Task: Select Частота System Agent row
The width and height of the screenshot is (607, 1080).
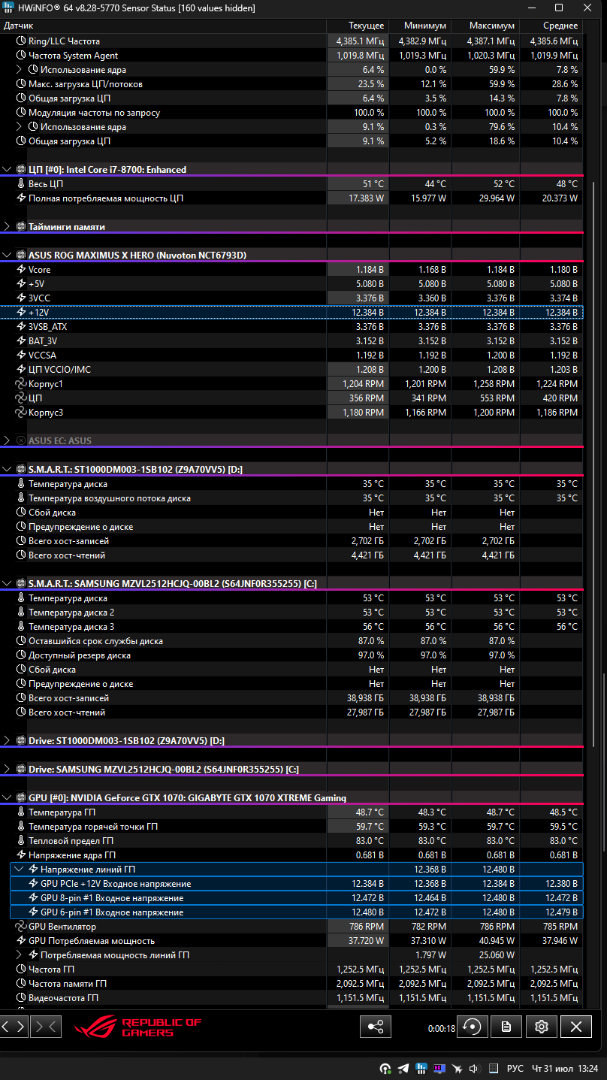Action: pyautogui.click(x=291, y=56)
